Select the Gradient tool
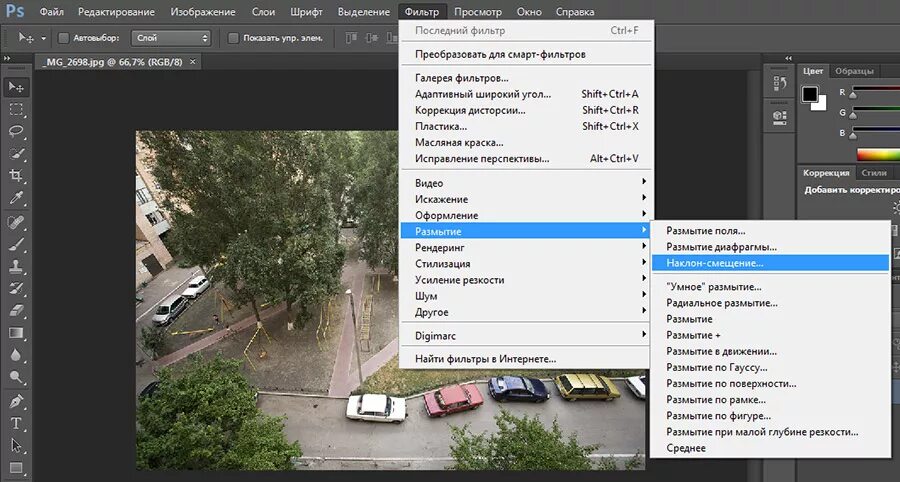 click(15, 333)
